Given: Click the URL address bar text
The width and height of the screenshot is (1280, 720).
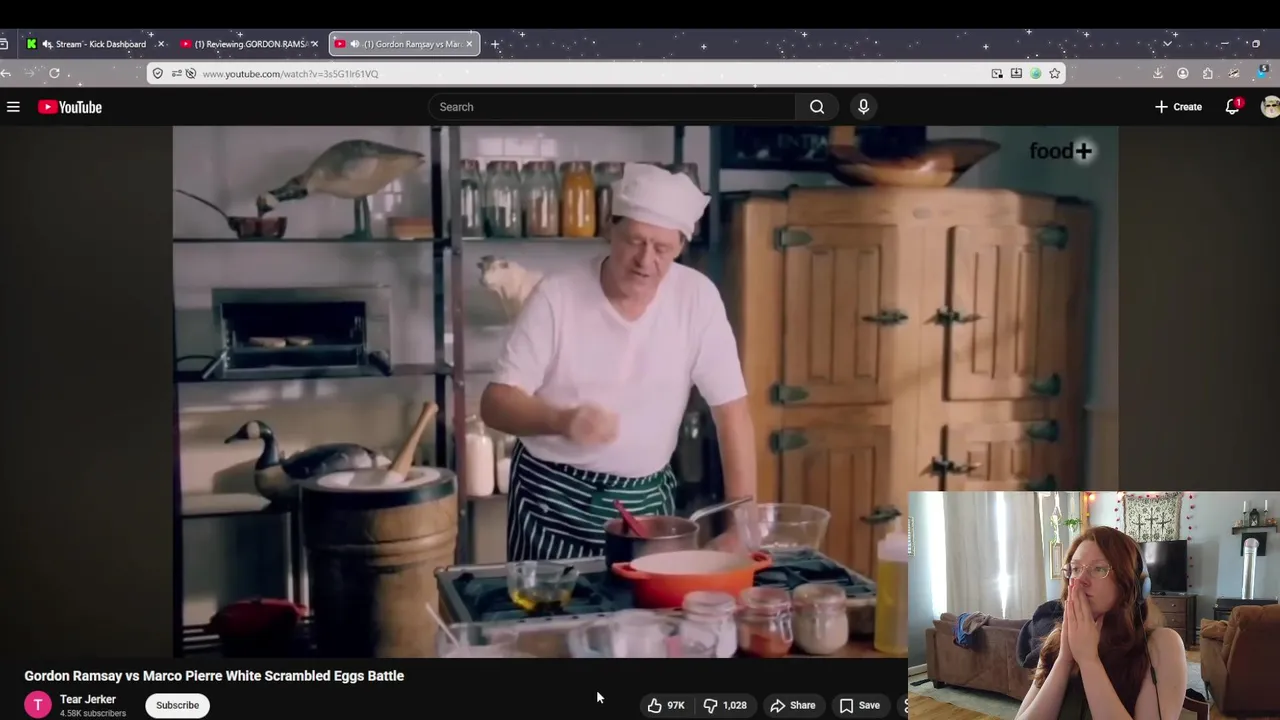Looking at the screenshot, I should [290, 74].
